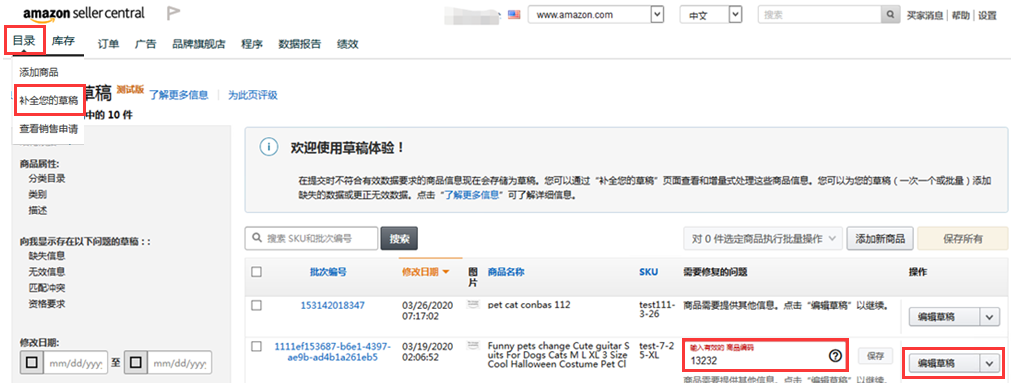
Task: Open the www.amazon.com marketplace dropdown
Action: [596, 14]
